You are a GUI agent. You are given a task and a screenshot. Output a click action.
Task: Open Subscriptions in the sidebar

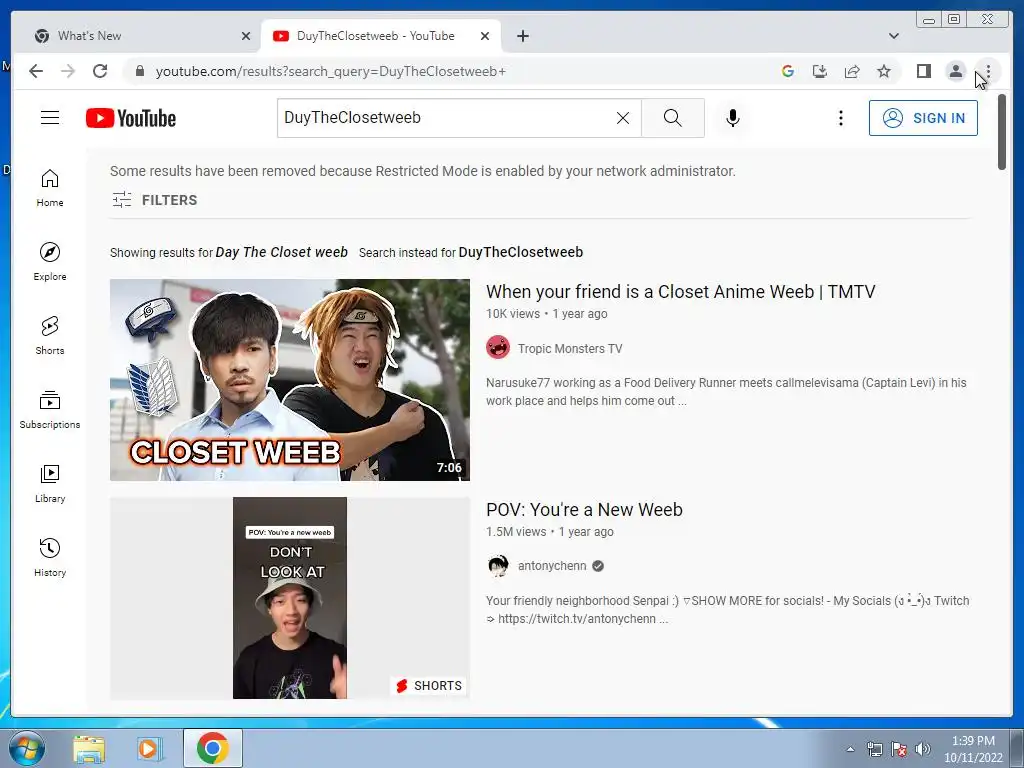pyautogui.click(x=50, y=409)
